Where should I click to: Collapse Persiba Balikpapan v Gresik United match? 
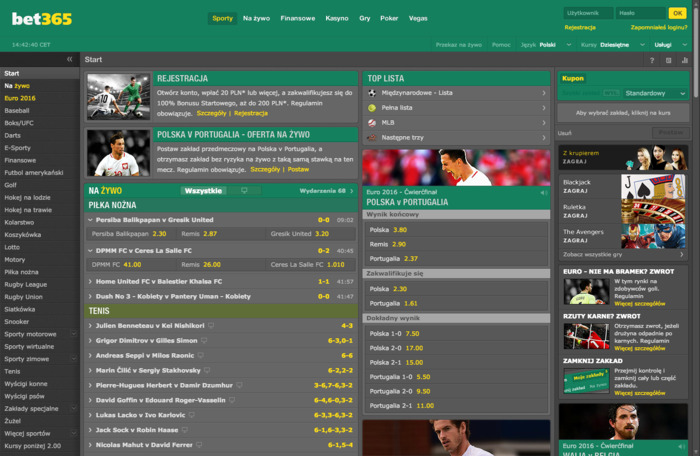tap(90, 220)
